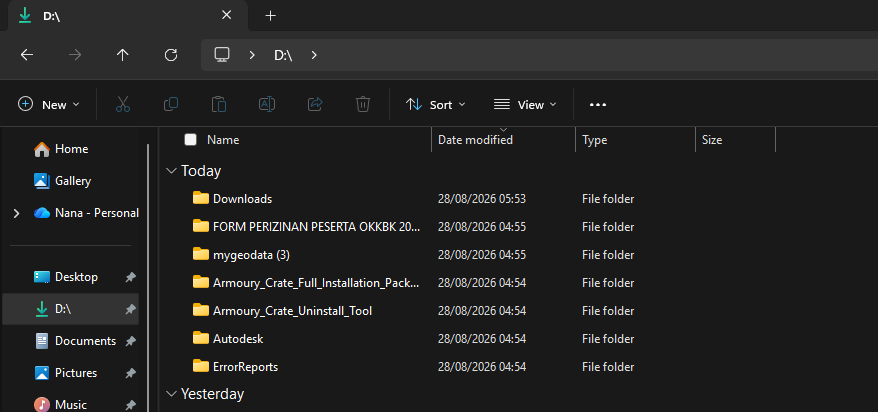Screen dimensions: 878x412
Task: Click the Downloads folder icon
Action: (200, 198)
